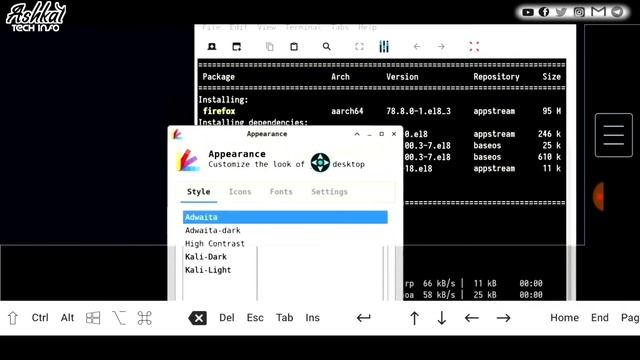The image size is (640, 360).
Task: Switch to the Fonts tab
Action: click(281, 192)
